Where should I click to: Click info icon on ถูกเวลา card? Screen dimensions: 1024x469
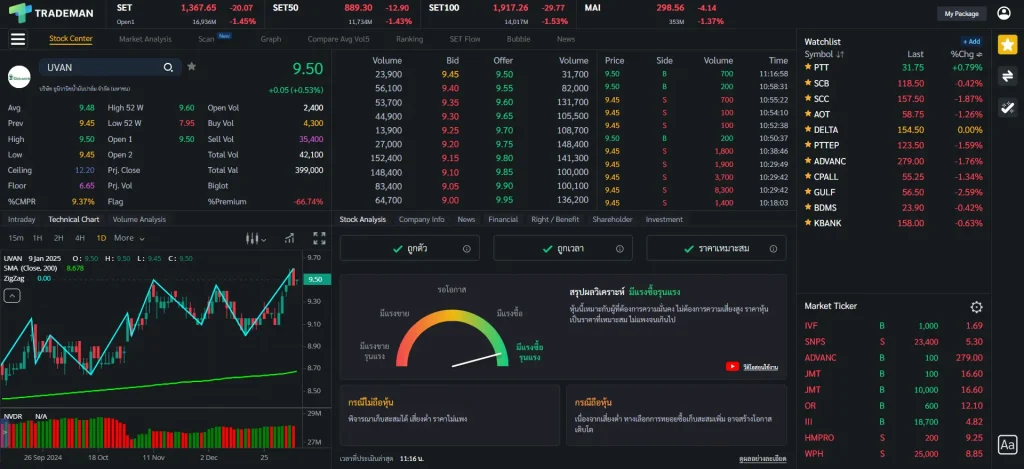(x=620, y=249)
